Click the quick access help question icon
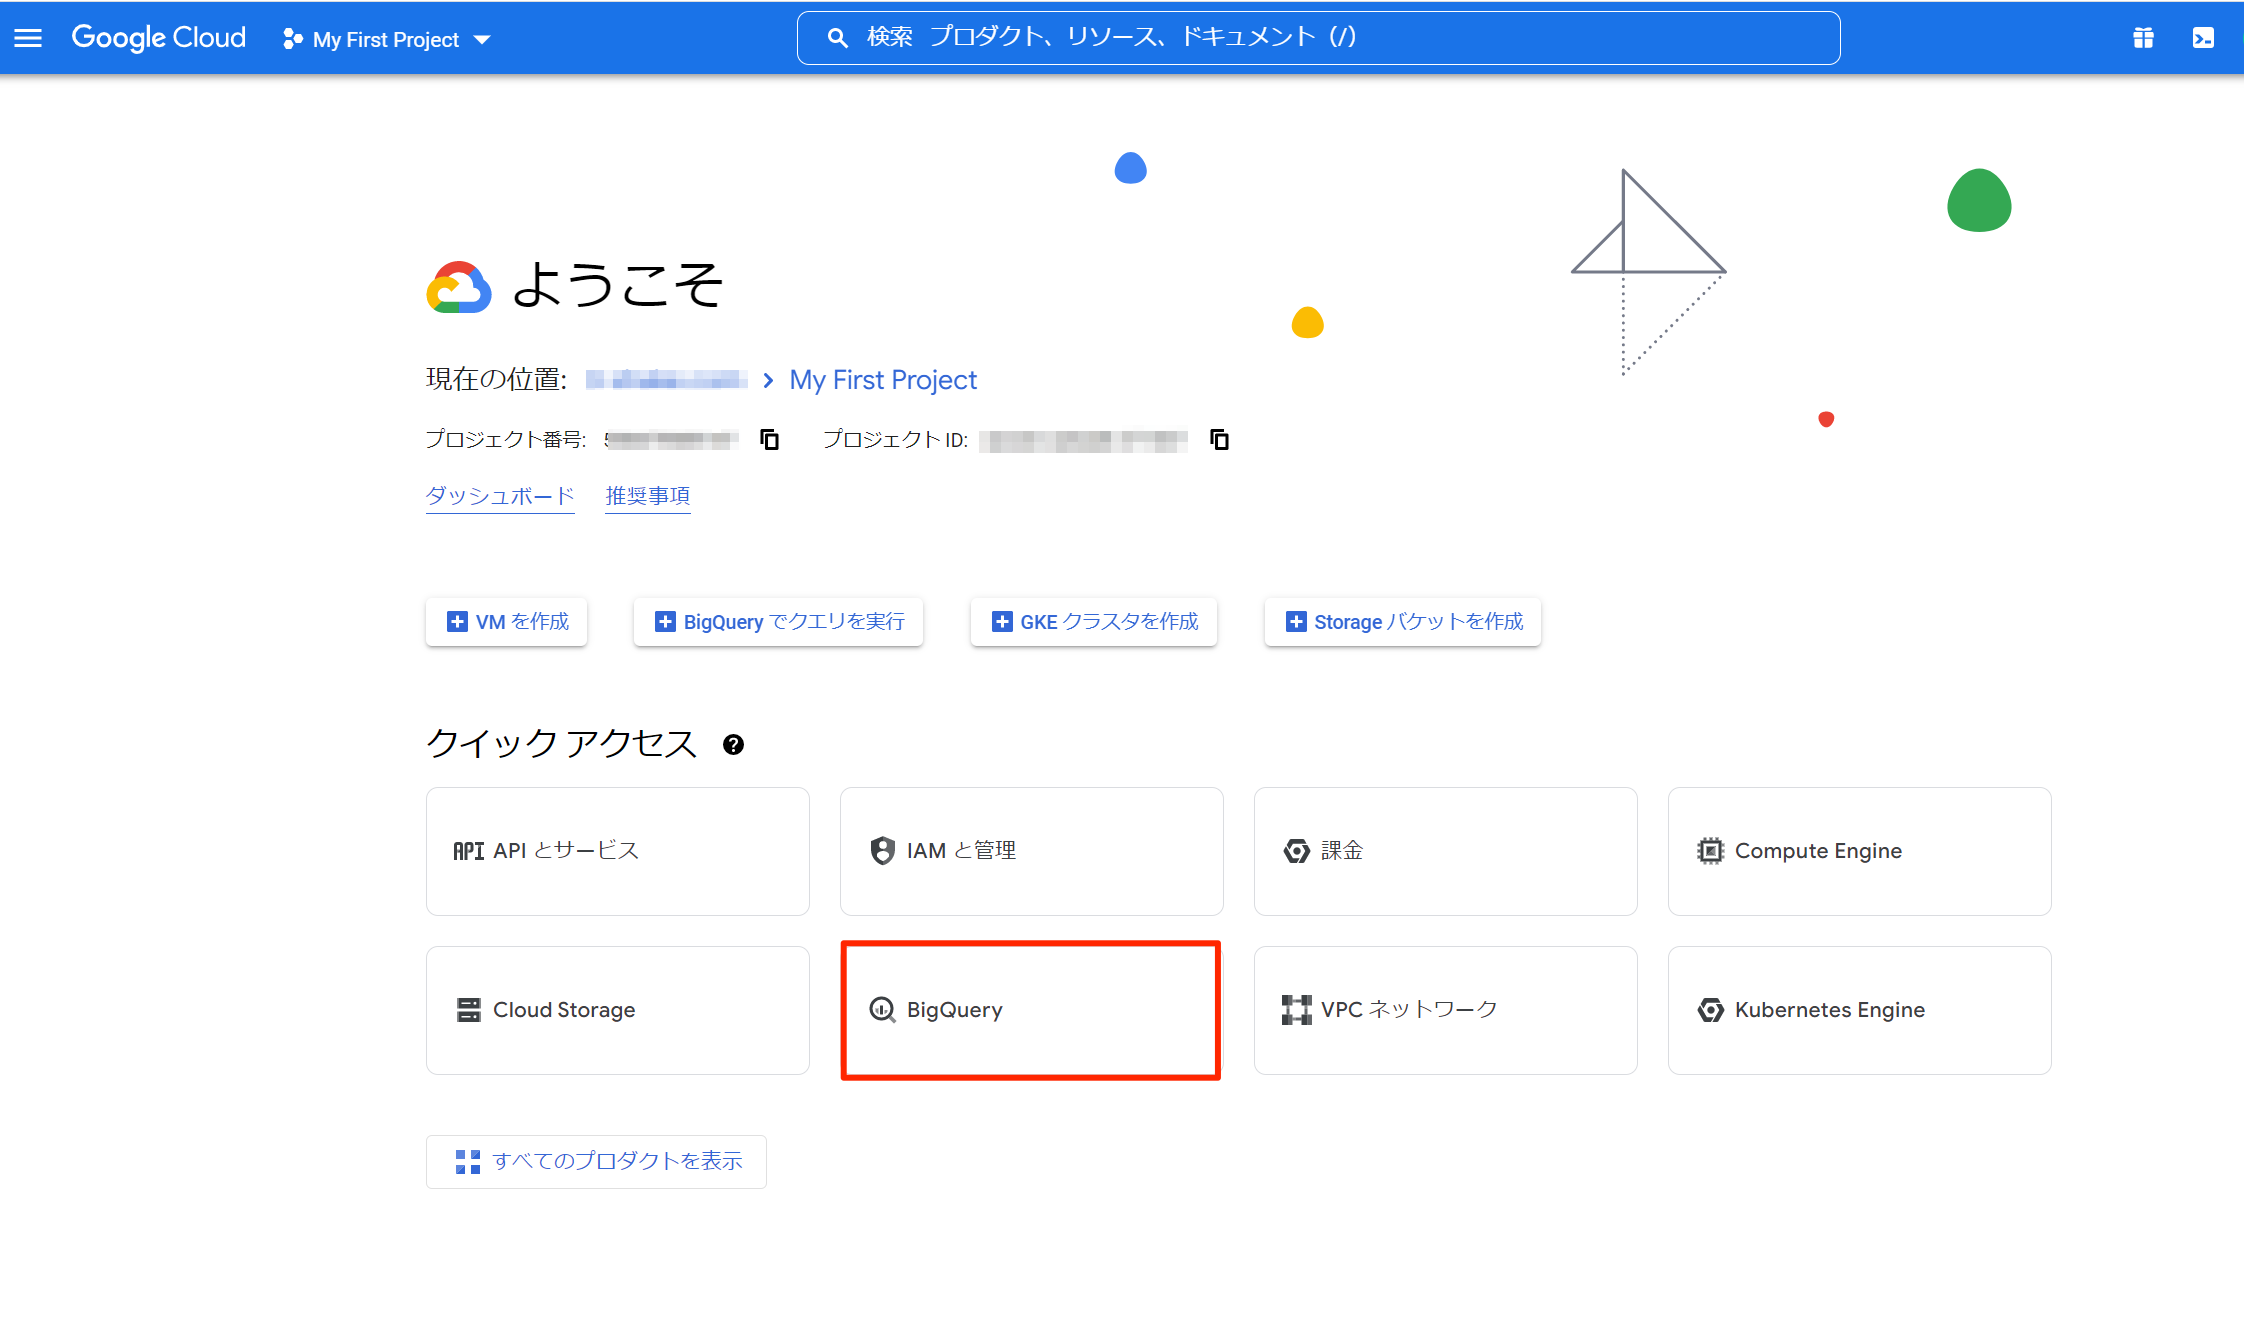Image resolution: width=2244 pixels, height=1326 pixels. point(733,745)
